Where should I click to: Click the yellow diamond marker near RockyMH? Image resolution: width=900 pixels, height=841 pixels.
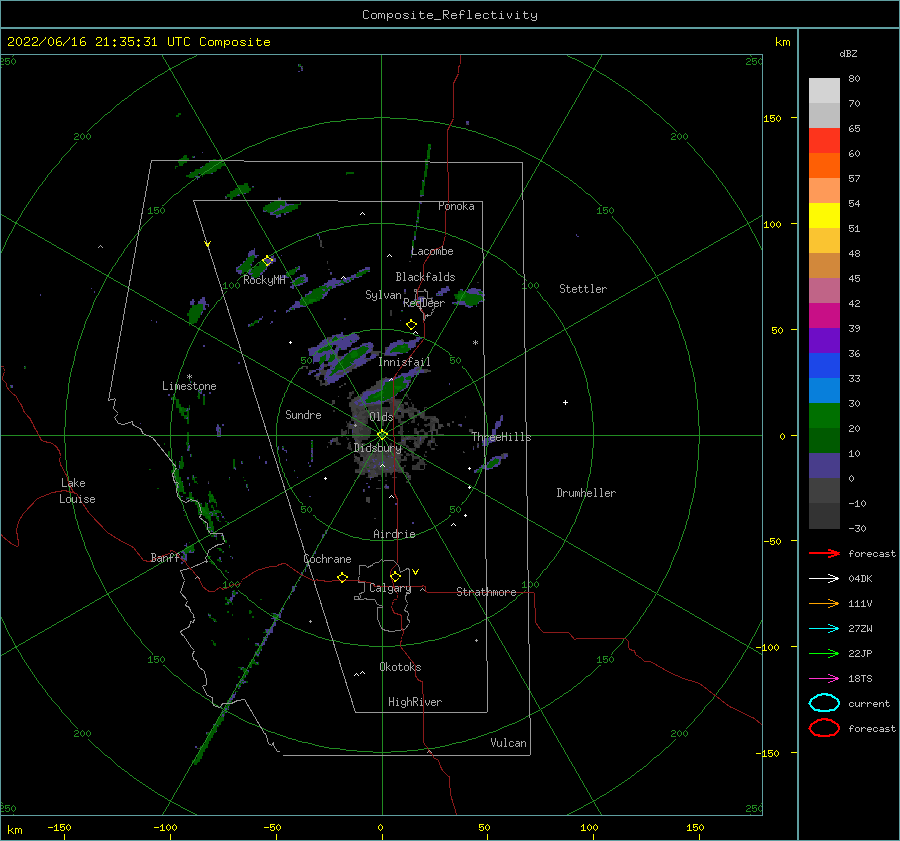(267, 260)
